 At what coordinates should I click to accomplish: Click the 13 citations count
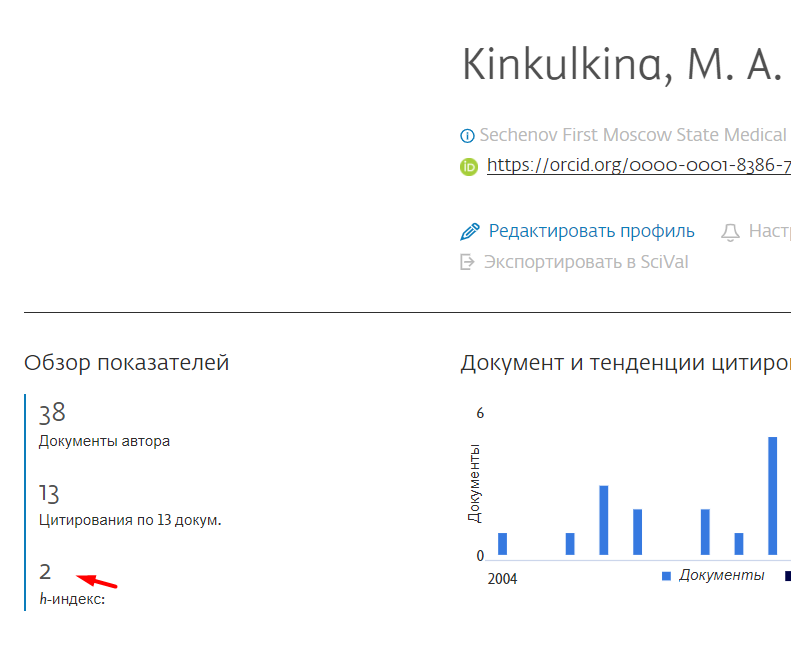[x=49, y=494]
